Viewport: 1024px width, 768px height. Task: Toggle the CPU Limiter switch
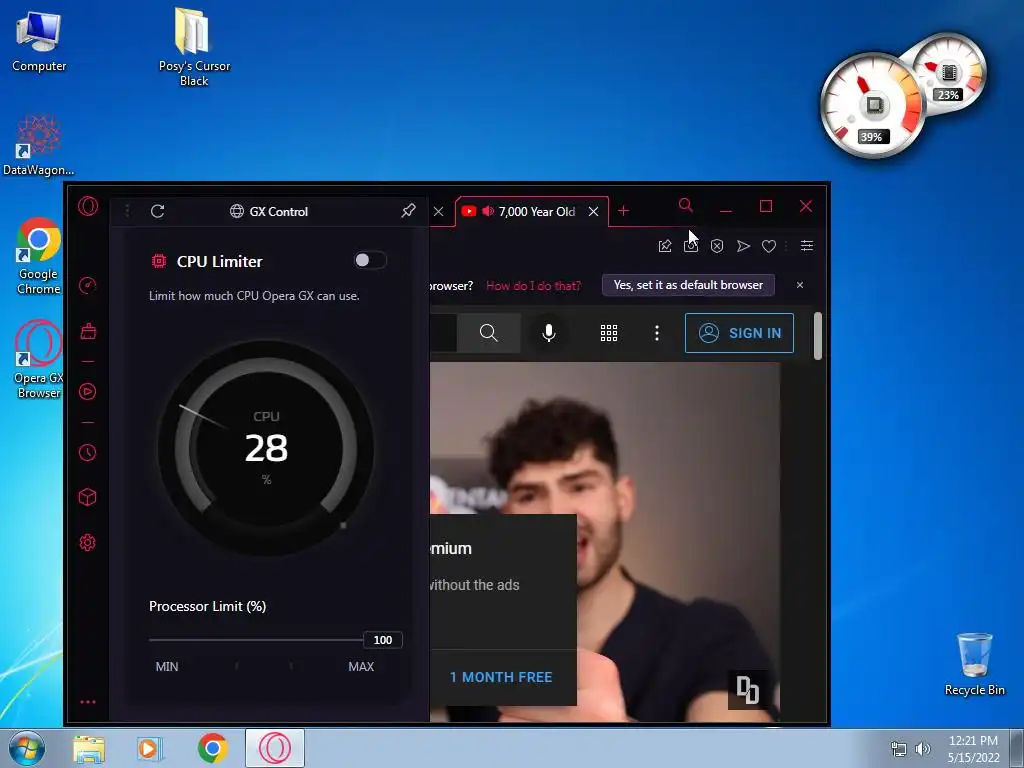(x=370, y=261)
